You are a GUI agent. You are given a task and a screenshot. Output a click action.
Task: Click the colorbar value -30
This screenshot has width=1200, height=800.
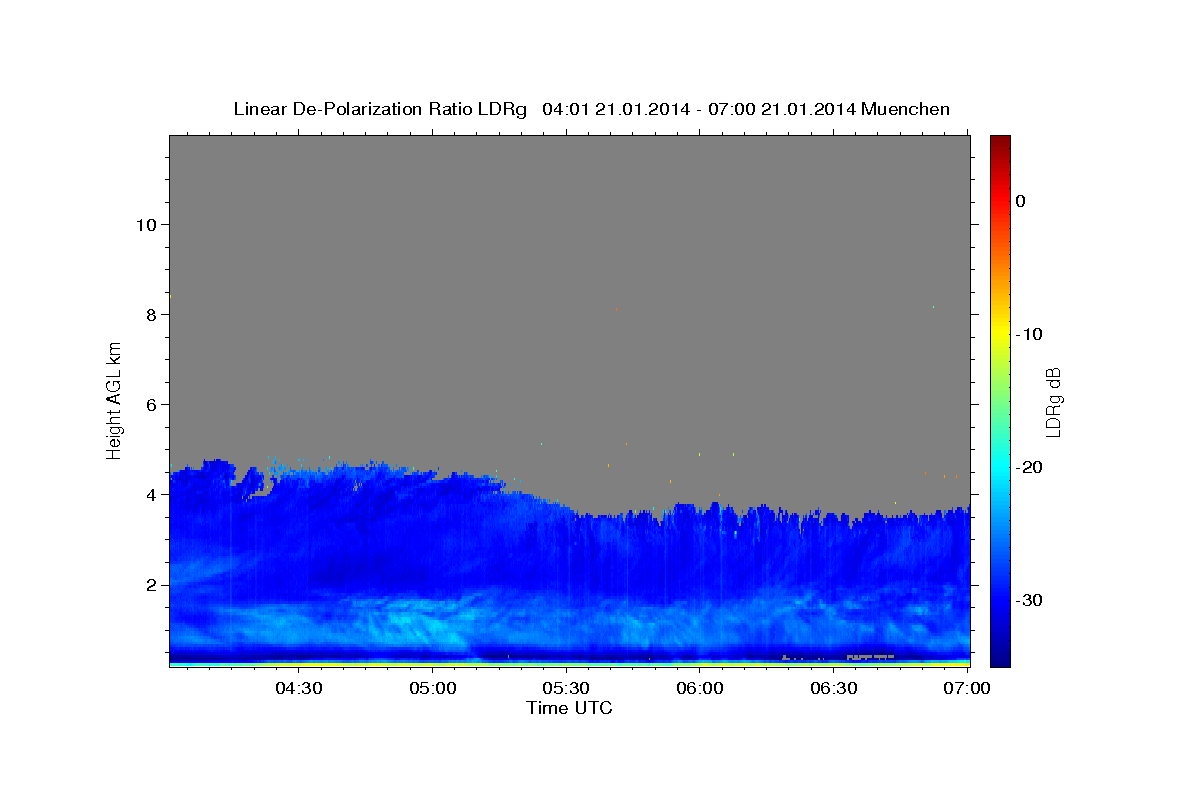(1029, 600)
